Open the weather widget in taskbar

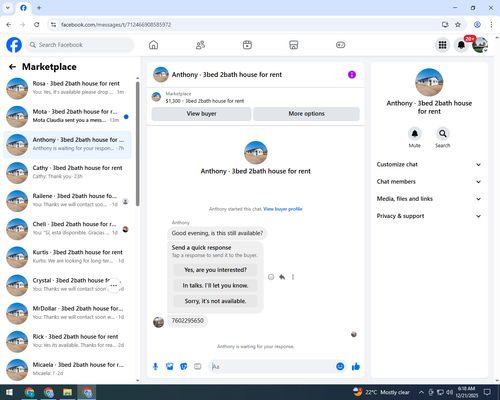382,392
